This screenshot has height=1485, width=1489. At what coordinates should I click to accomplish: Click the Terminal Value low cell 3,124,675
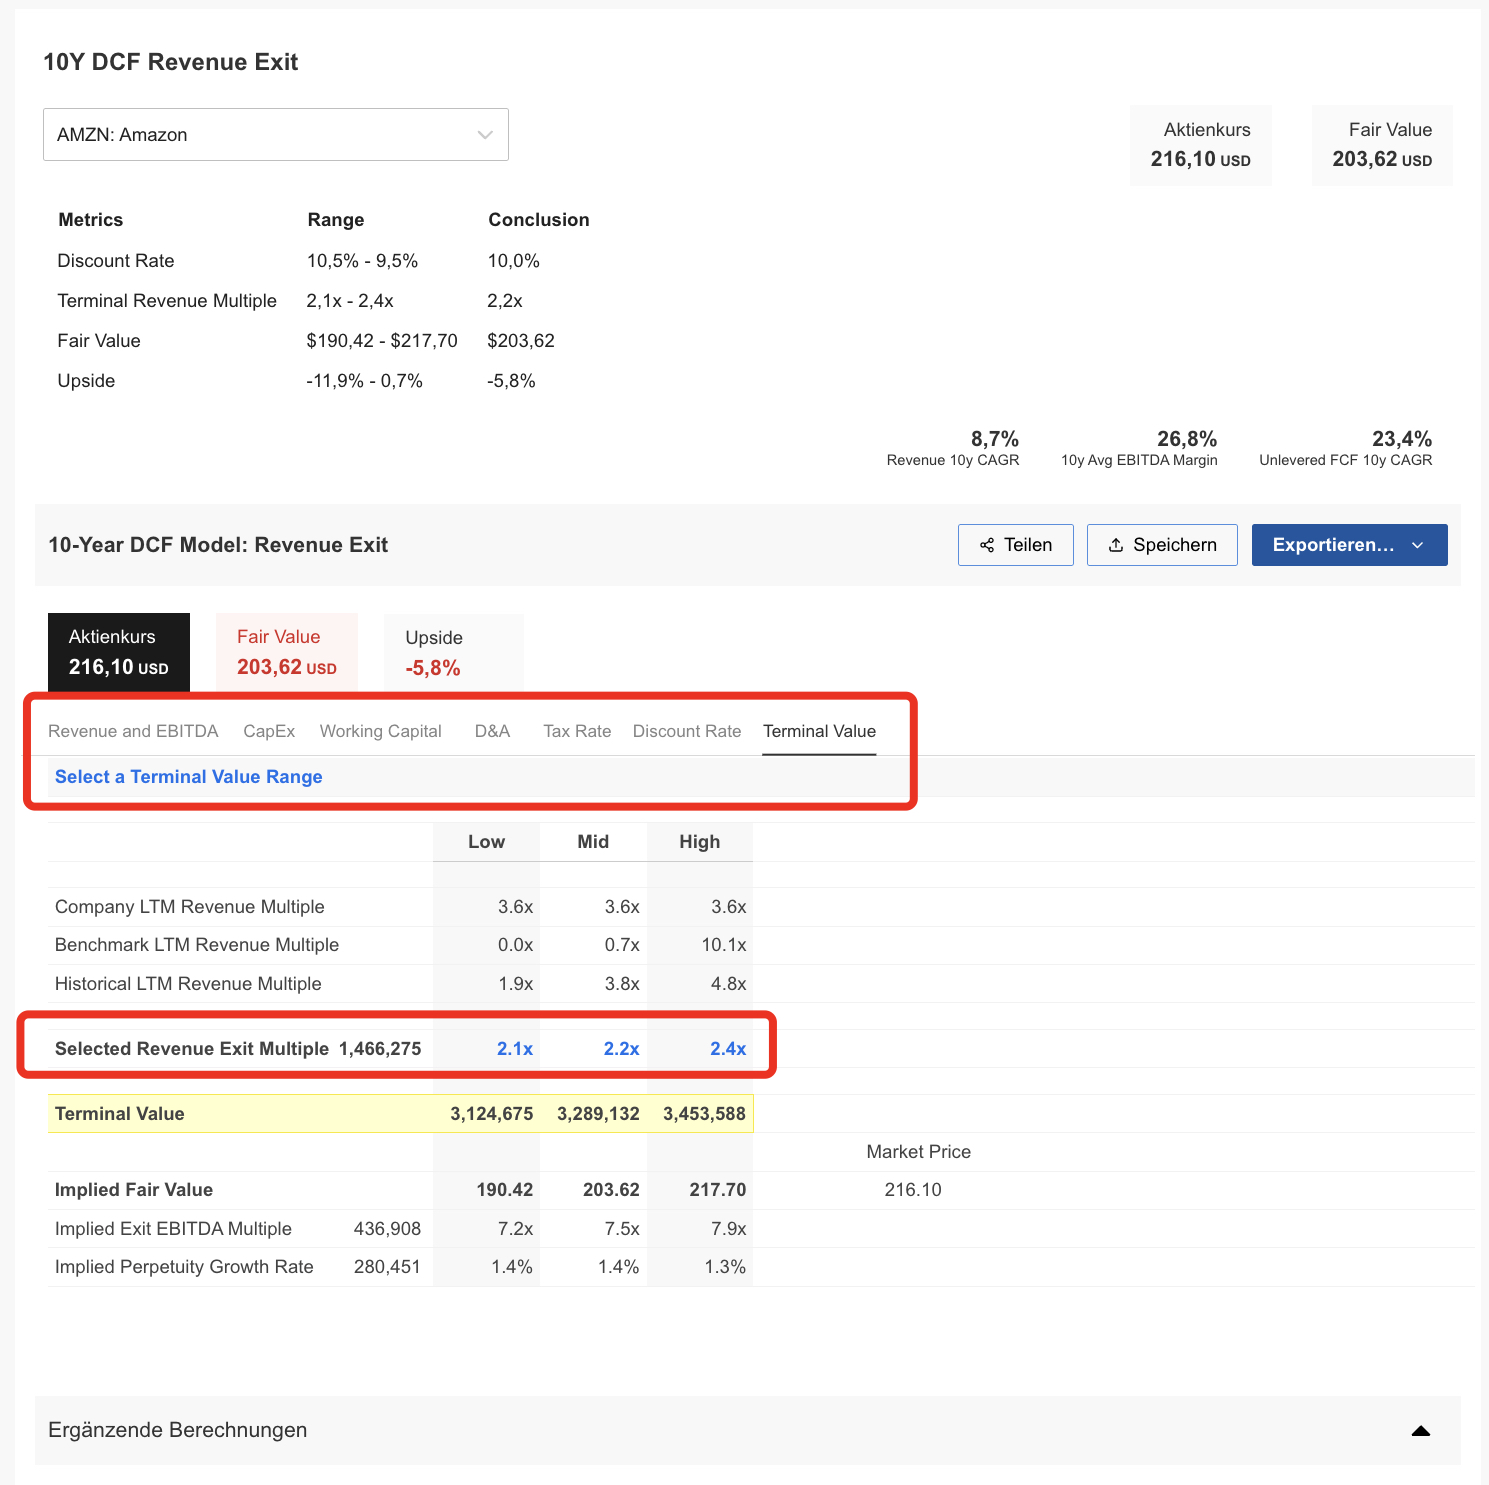pyautogui.click(x=491, y=1114)
